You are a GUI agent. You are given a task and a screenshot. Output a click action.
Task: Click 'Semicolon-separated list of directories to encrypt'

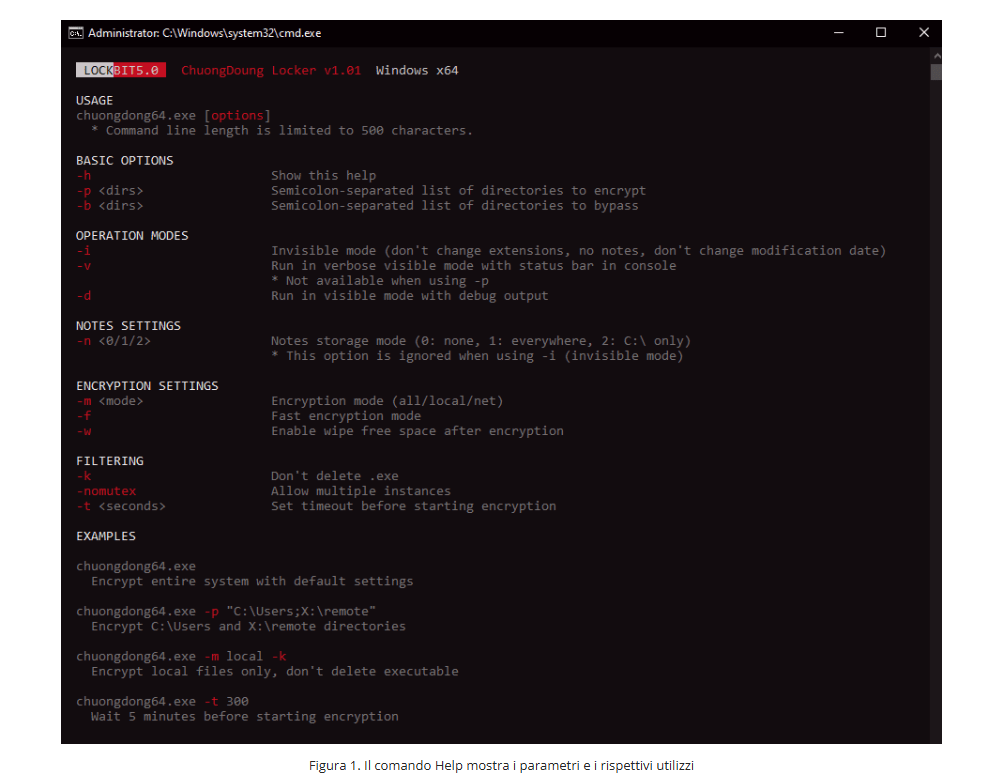pyautogui.click(x=458, y=191)
